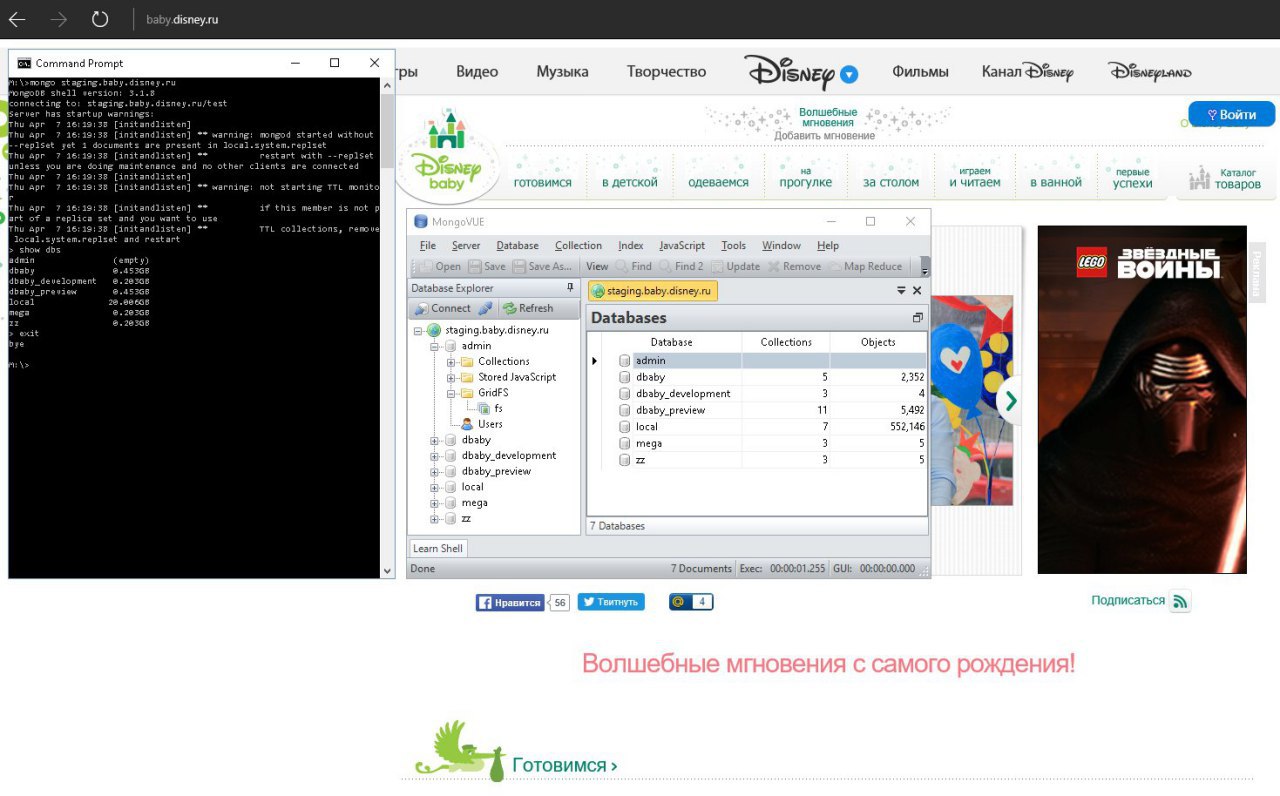Sort by the Collections column header
The height and width of the screenshot is (796, 1280).
pyautogui.click(x=786, y=342)
